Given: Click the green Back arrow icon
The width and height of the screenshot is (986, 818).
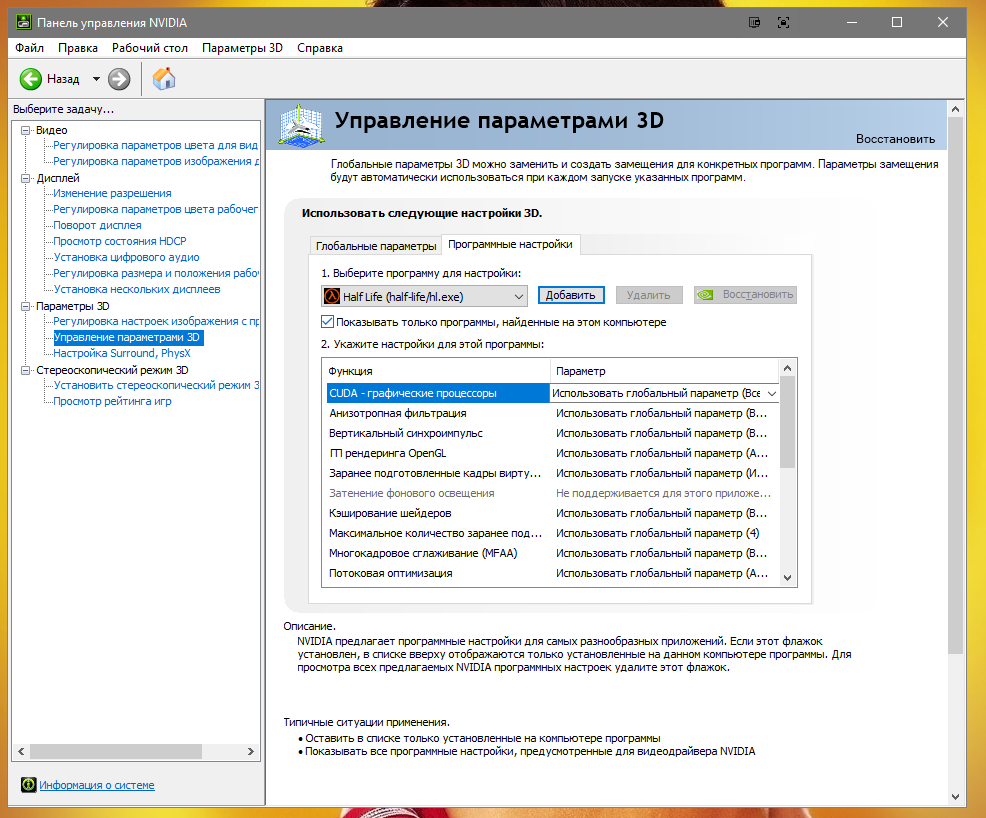Looking at the screenshot, I should coord(30,79).
